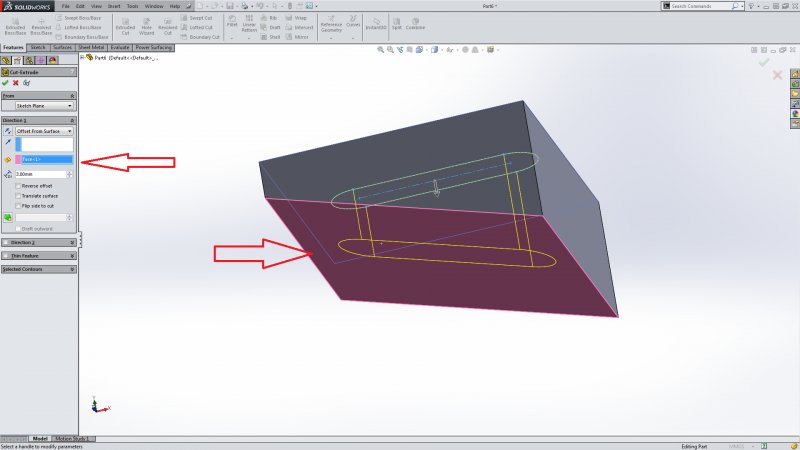The height and width of the screenshot is (450, 800).
Task: Open the File menu
Action: [66, 6]
